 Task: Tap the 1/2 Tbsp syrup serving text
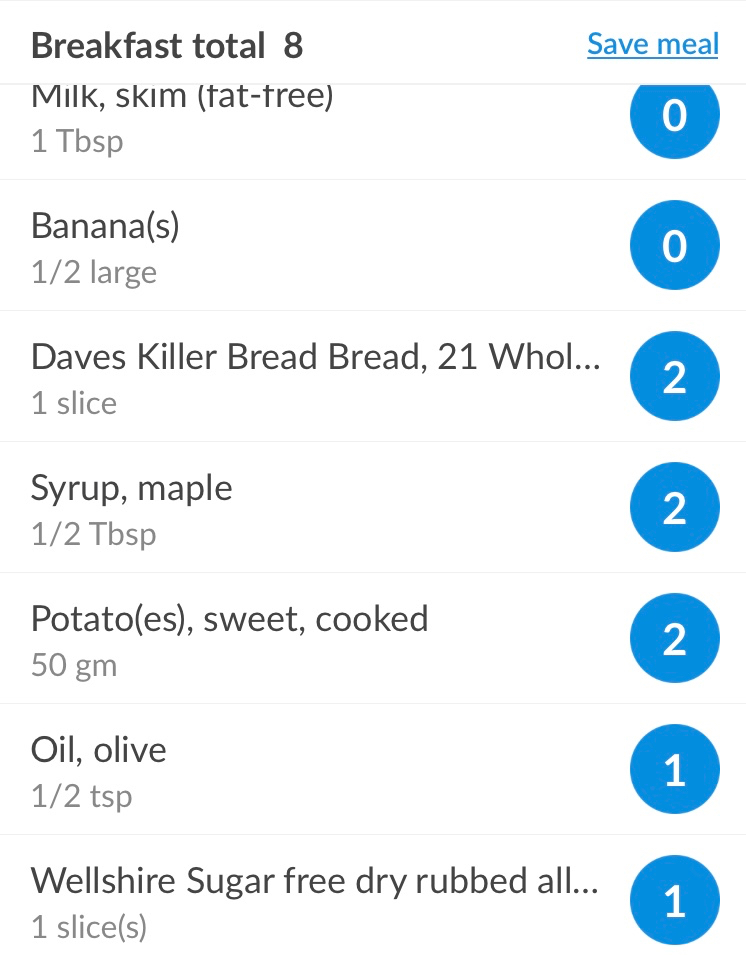point(94,534)
